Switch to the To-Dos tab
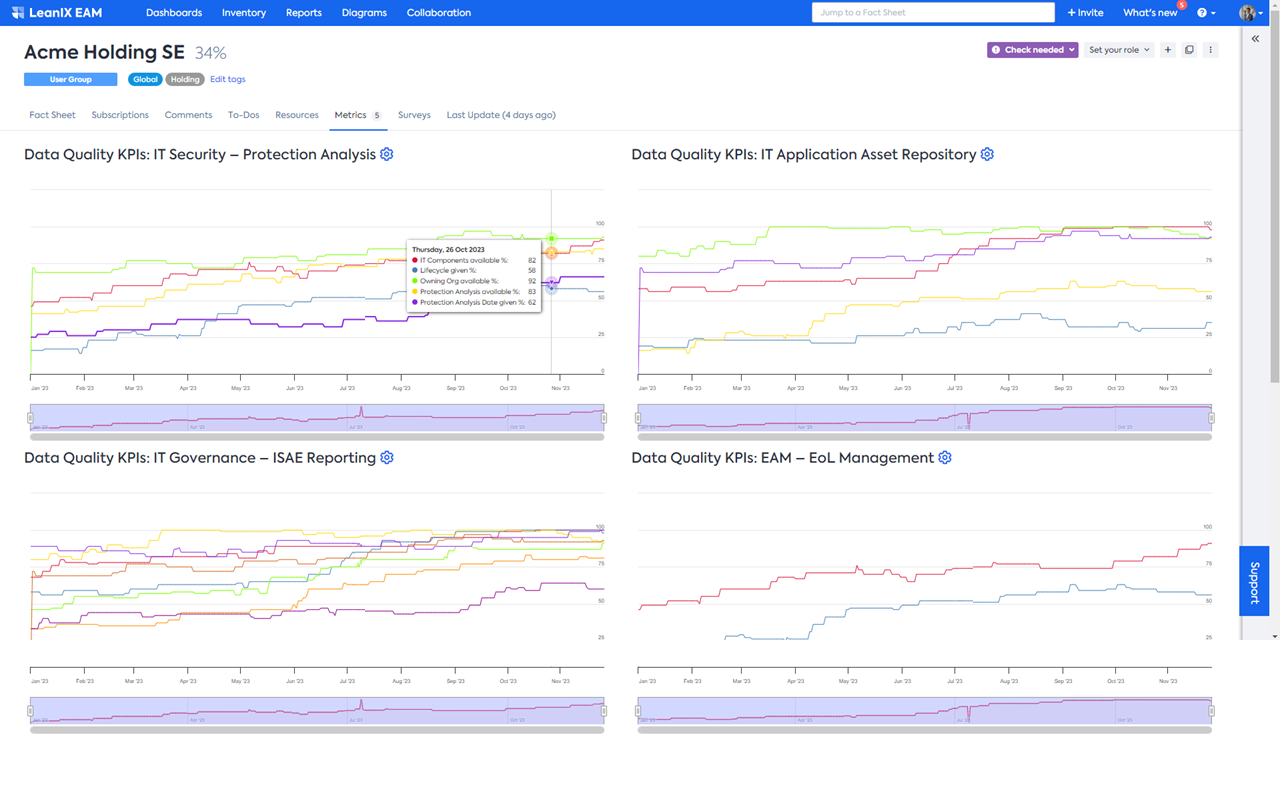The image size is (1280, 800). click(x=243, y=115)
